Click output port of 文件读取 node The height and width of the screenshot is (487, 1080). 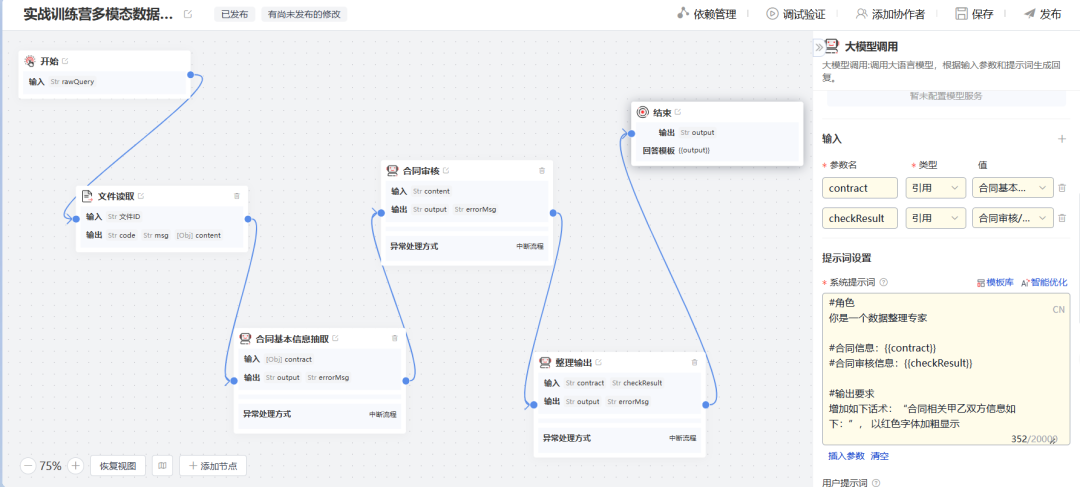point(247,219)
